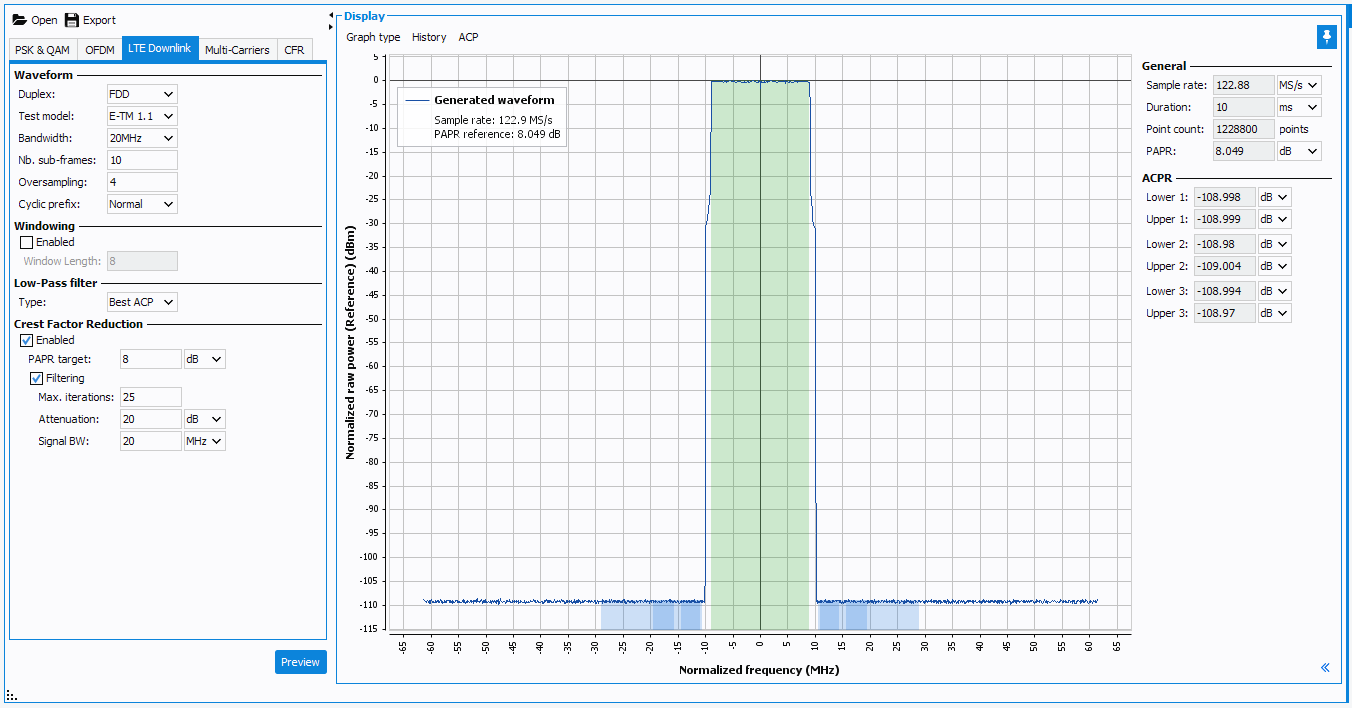The width and height of the screenshot is (1352, 708).
Task: Change ACPR Lower 1 unit dropdown
Action: click(x=1274, y=197)
